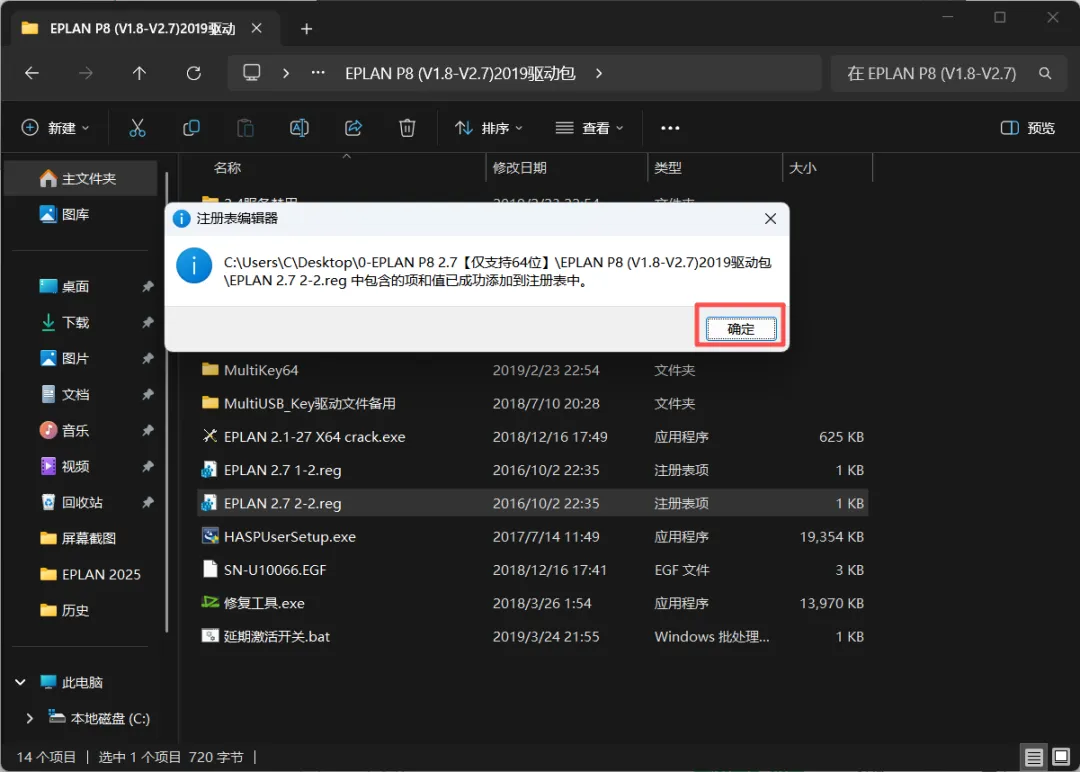The width and height of the screenshot is (1080, 772).
Task: Expand 本地磁盘 (C:) tree node
Action: [x=29, y=718]
